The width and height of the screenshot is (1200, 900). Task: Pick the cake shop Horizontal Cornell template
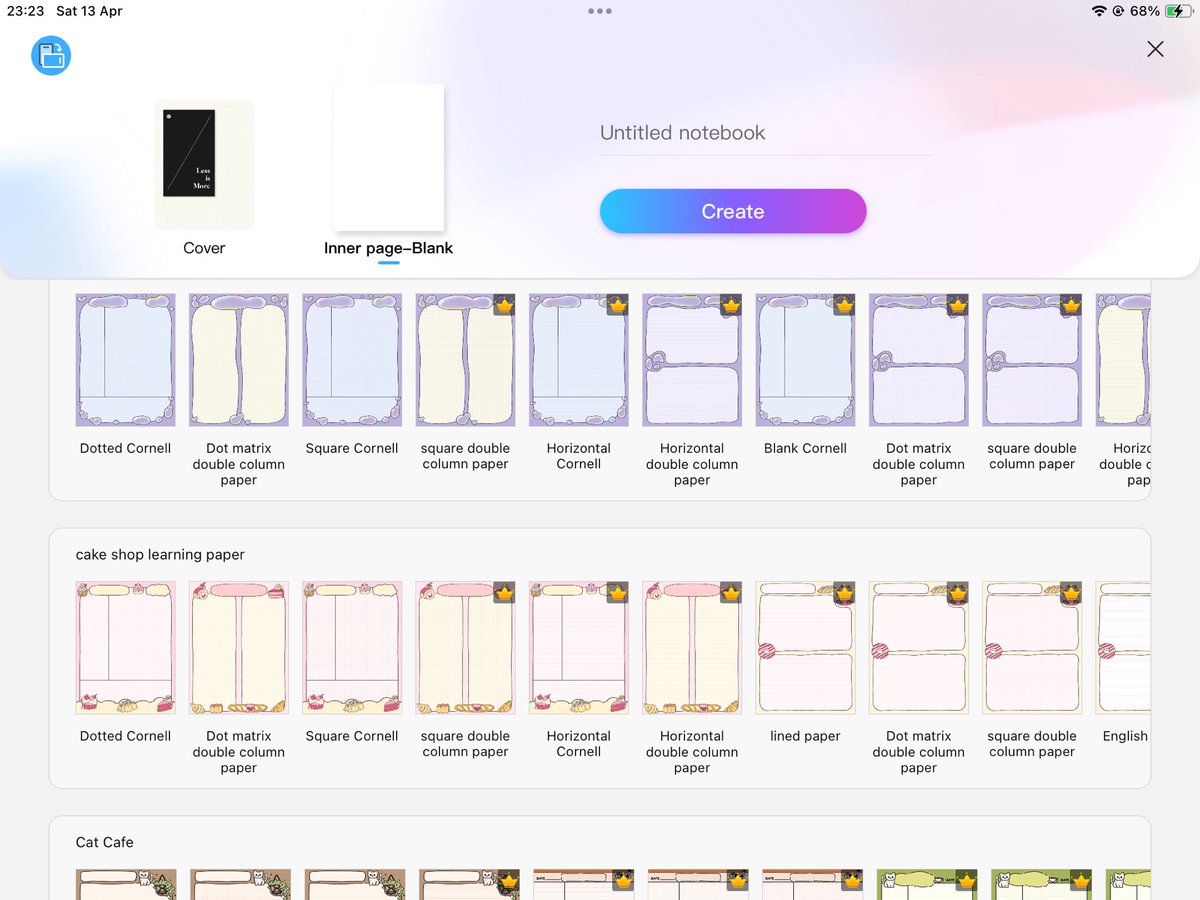pos(579,648)
